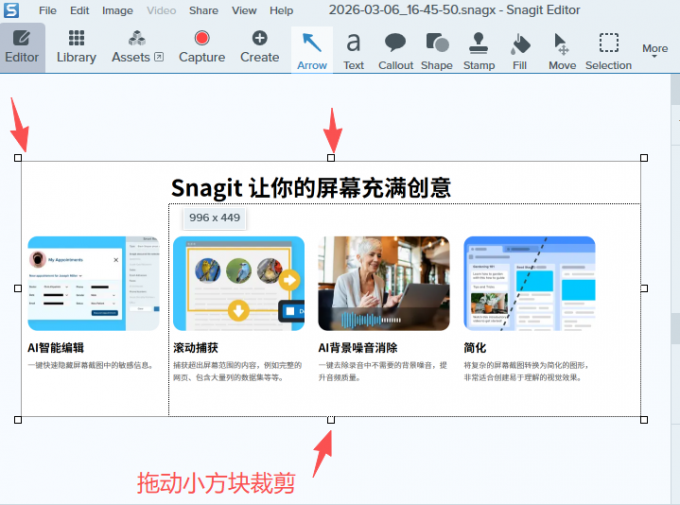Click the AI背景噪音消除 preview thumbnail
This screenshot has width=680, height=505.
(384, 283)
